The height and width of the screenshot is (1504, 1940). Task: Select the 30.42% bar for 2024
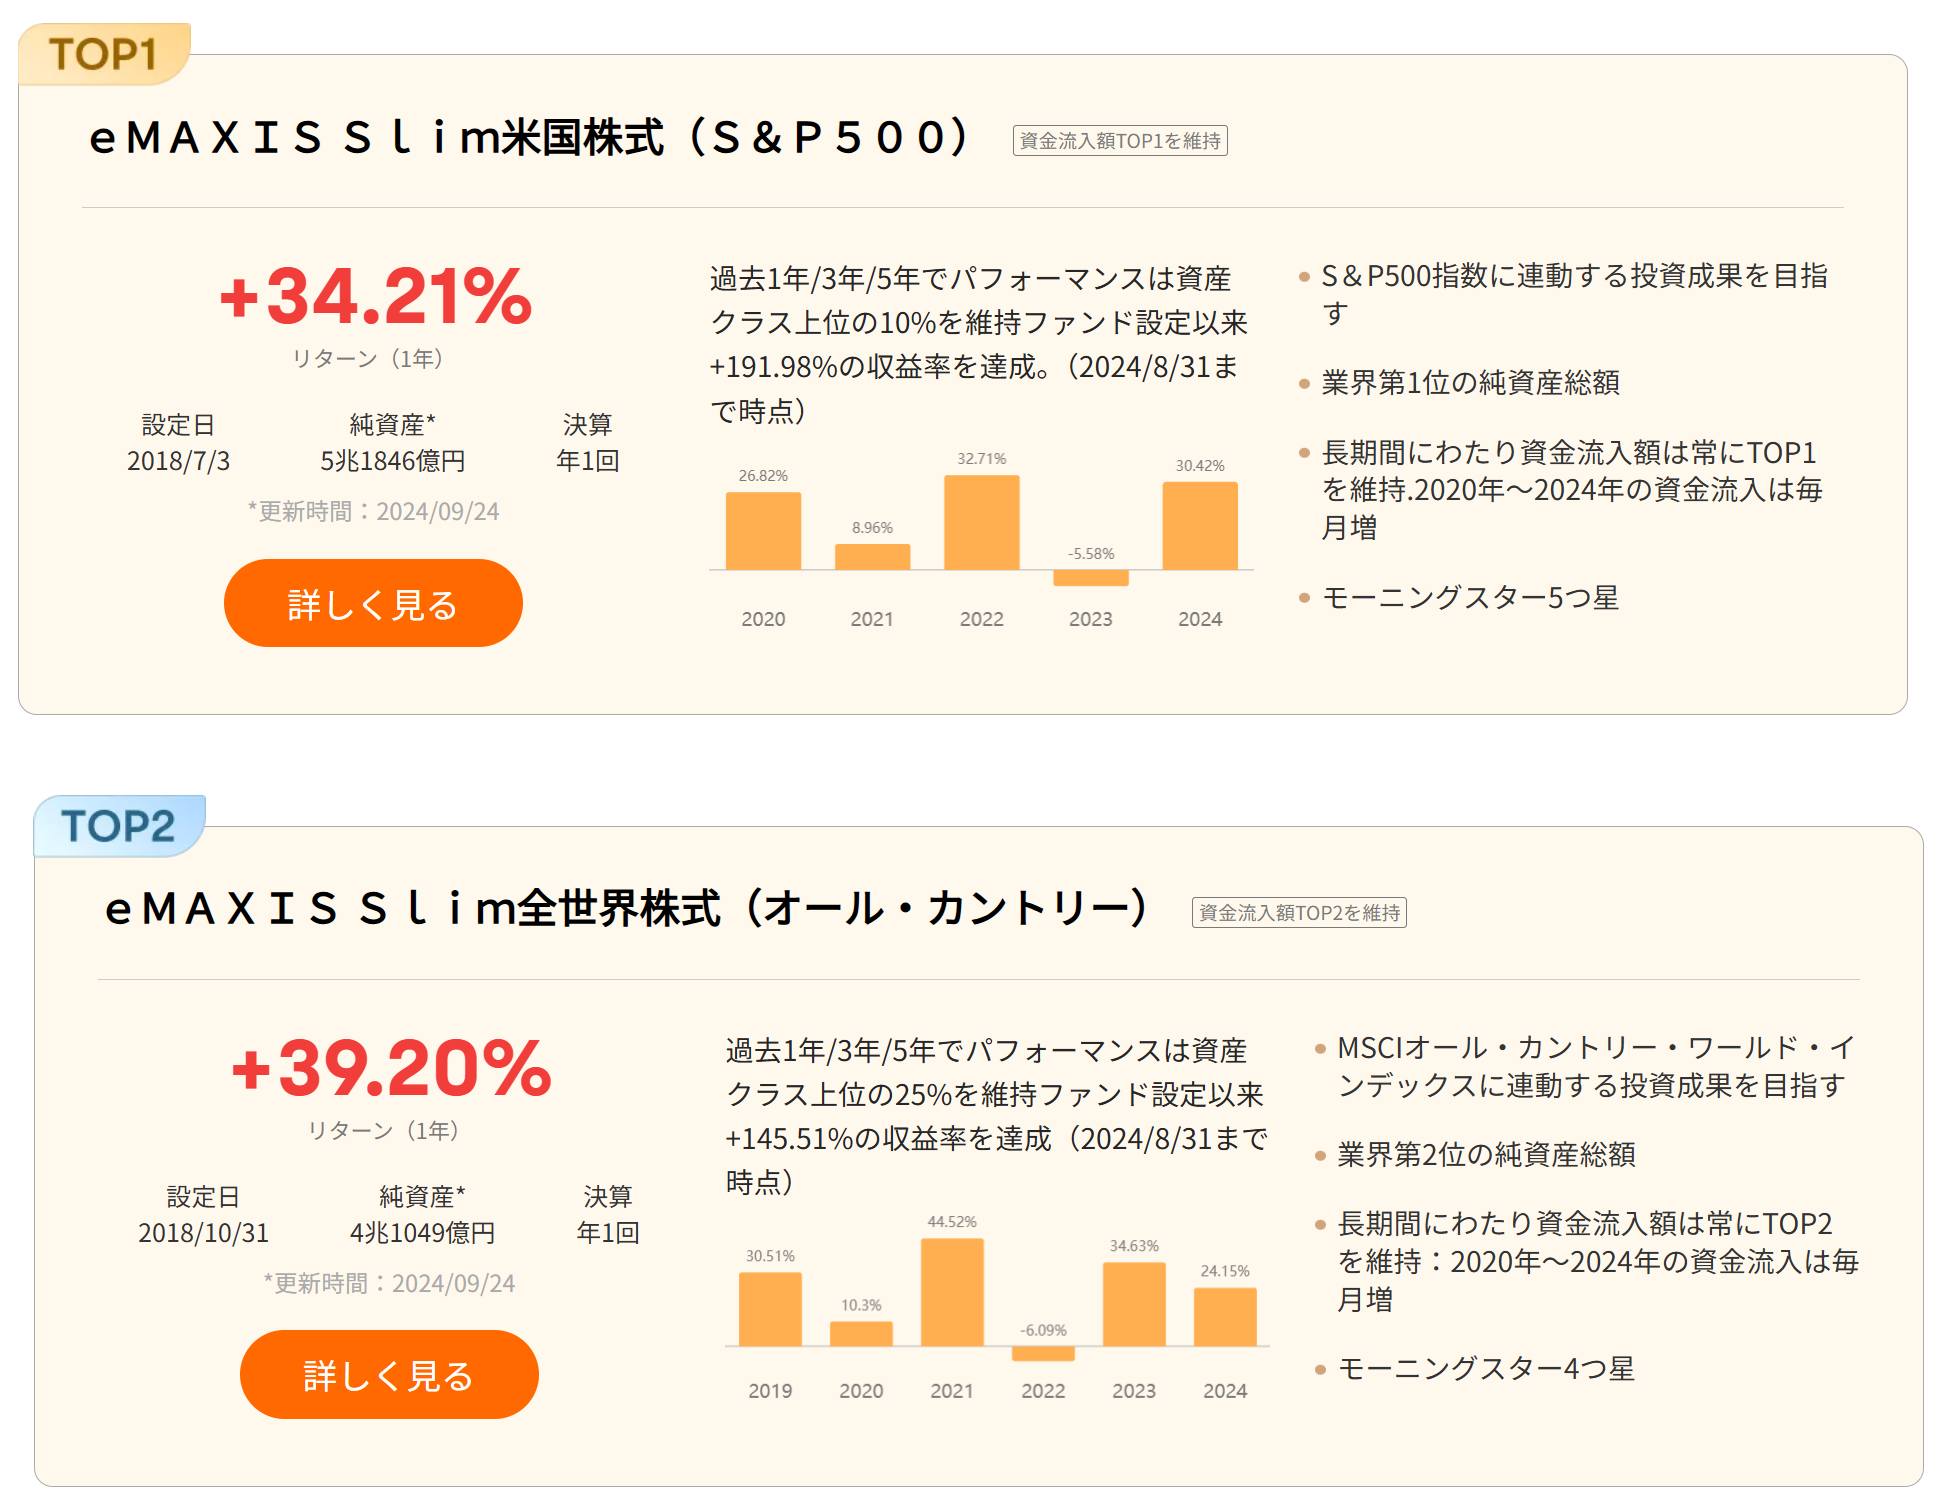(x=1200, y=526)
